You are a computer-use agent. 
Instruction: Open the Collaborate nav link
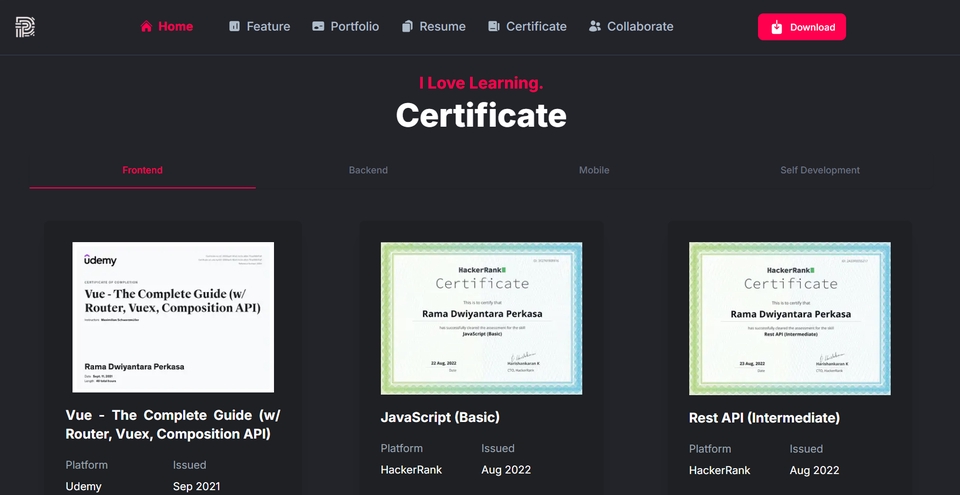click(x=631, y=26)
